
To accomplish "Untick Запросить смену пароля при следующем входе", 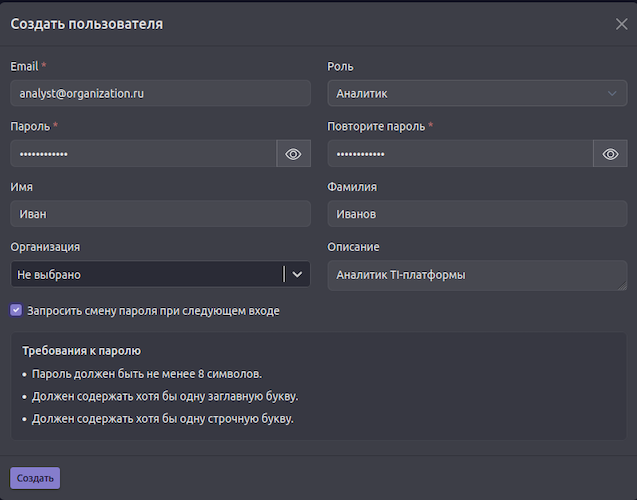I will [16, 311].
